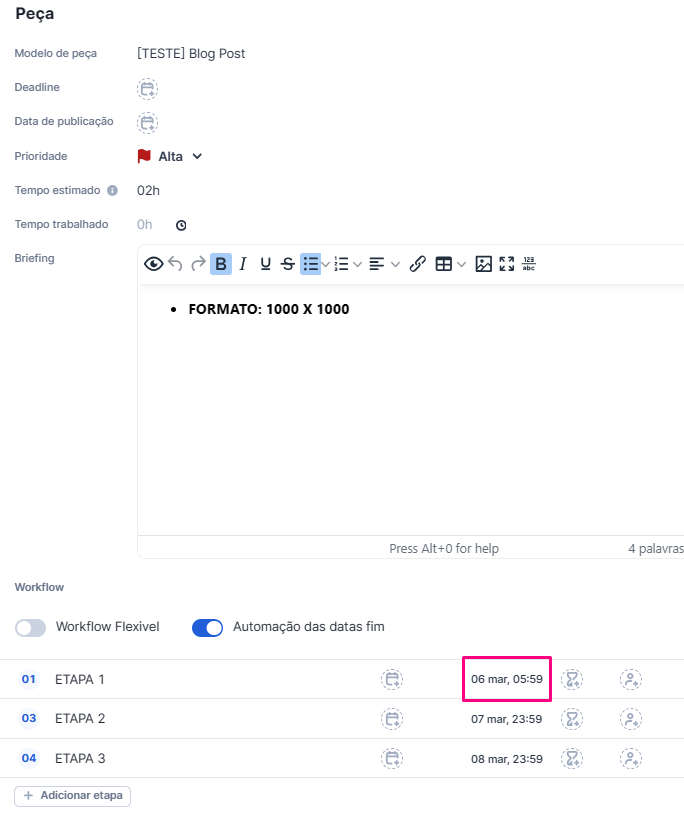Click the red priority flag icon
Screen dimensions: 684x814
(144, 156)
